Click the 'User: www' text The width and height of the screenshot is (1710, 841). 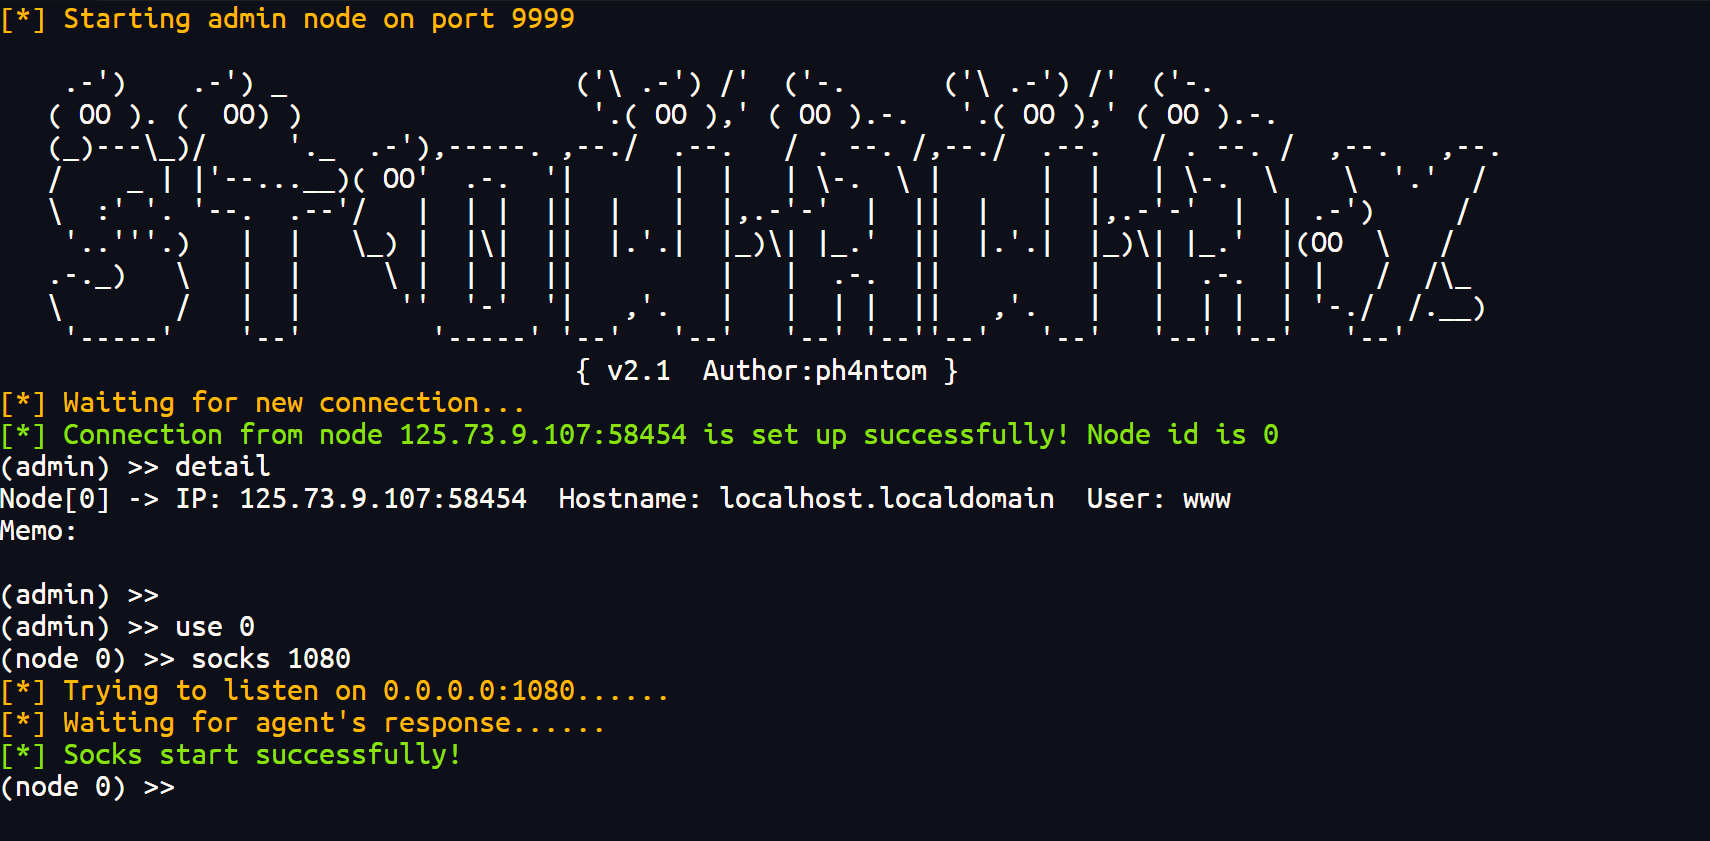pyautogui.click(x=1159, y=499)
